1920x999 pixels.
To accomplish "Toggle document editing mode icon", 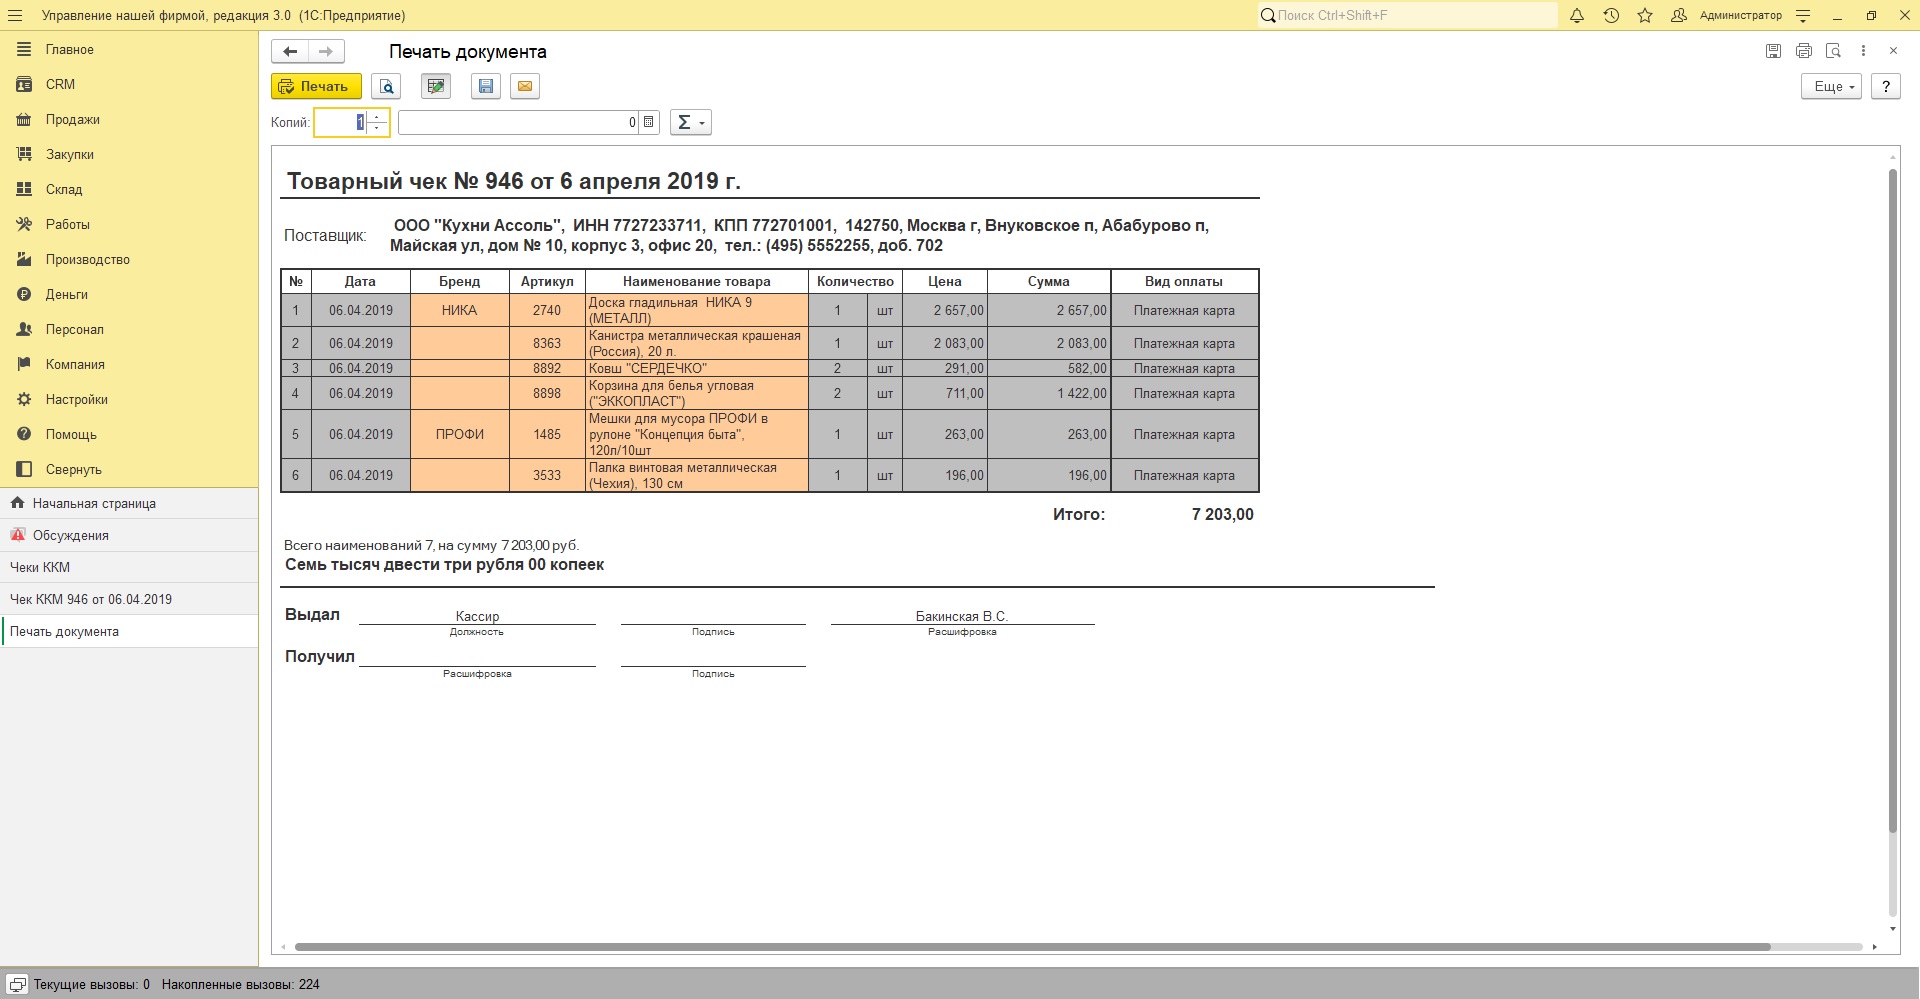I will [x=436, y=86].
